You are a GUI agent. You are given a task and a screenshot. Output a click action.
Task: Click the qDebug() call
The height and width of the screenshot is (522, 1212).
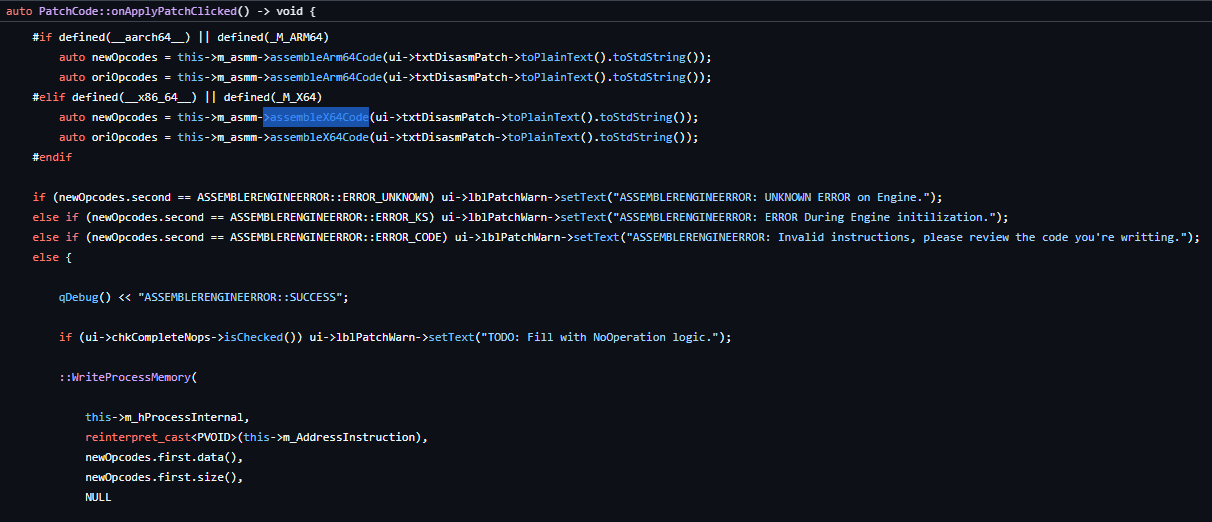(x=85, y=297)
